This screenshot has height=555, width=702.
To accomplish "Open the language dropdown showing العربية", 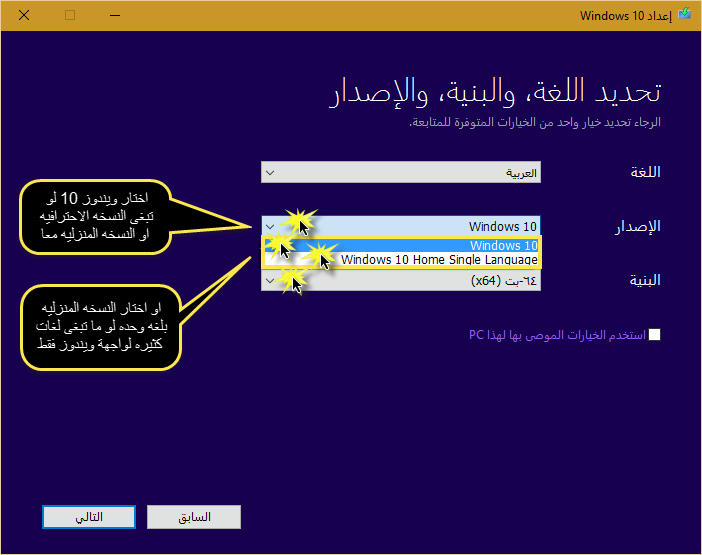I will tap(401, 172).
